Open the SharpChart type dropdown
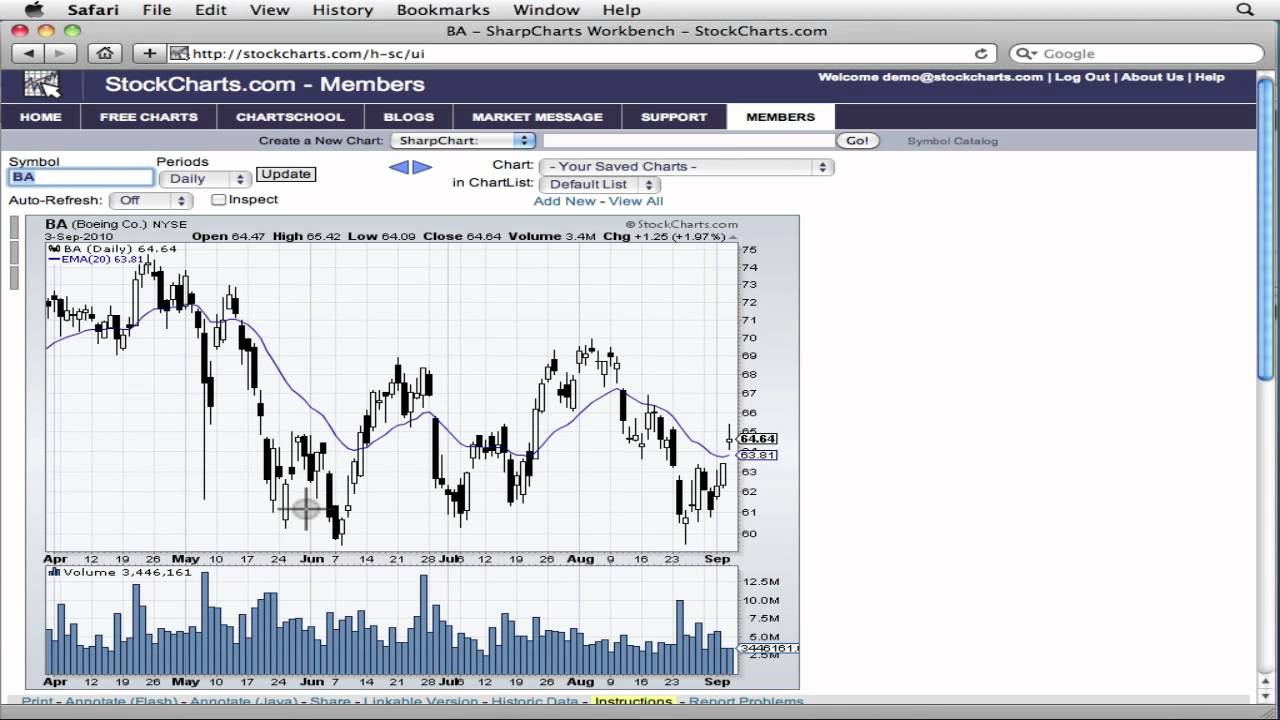The image size is (1280, 720). point(463,141)
